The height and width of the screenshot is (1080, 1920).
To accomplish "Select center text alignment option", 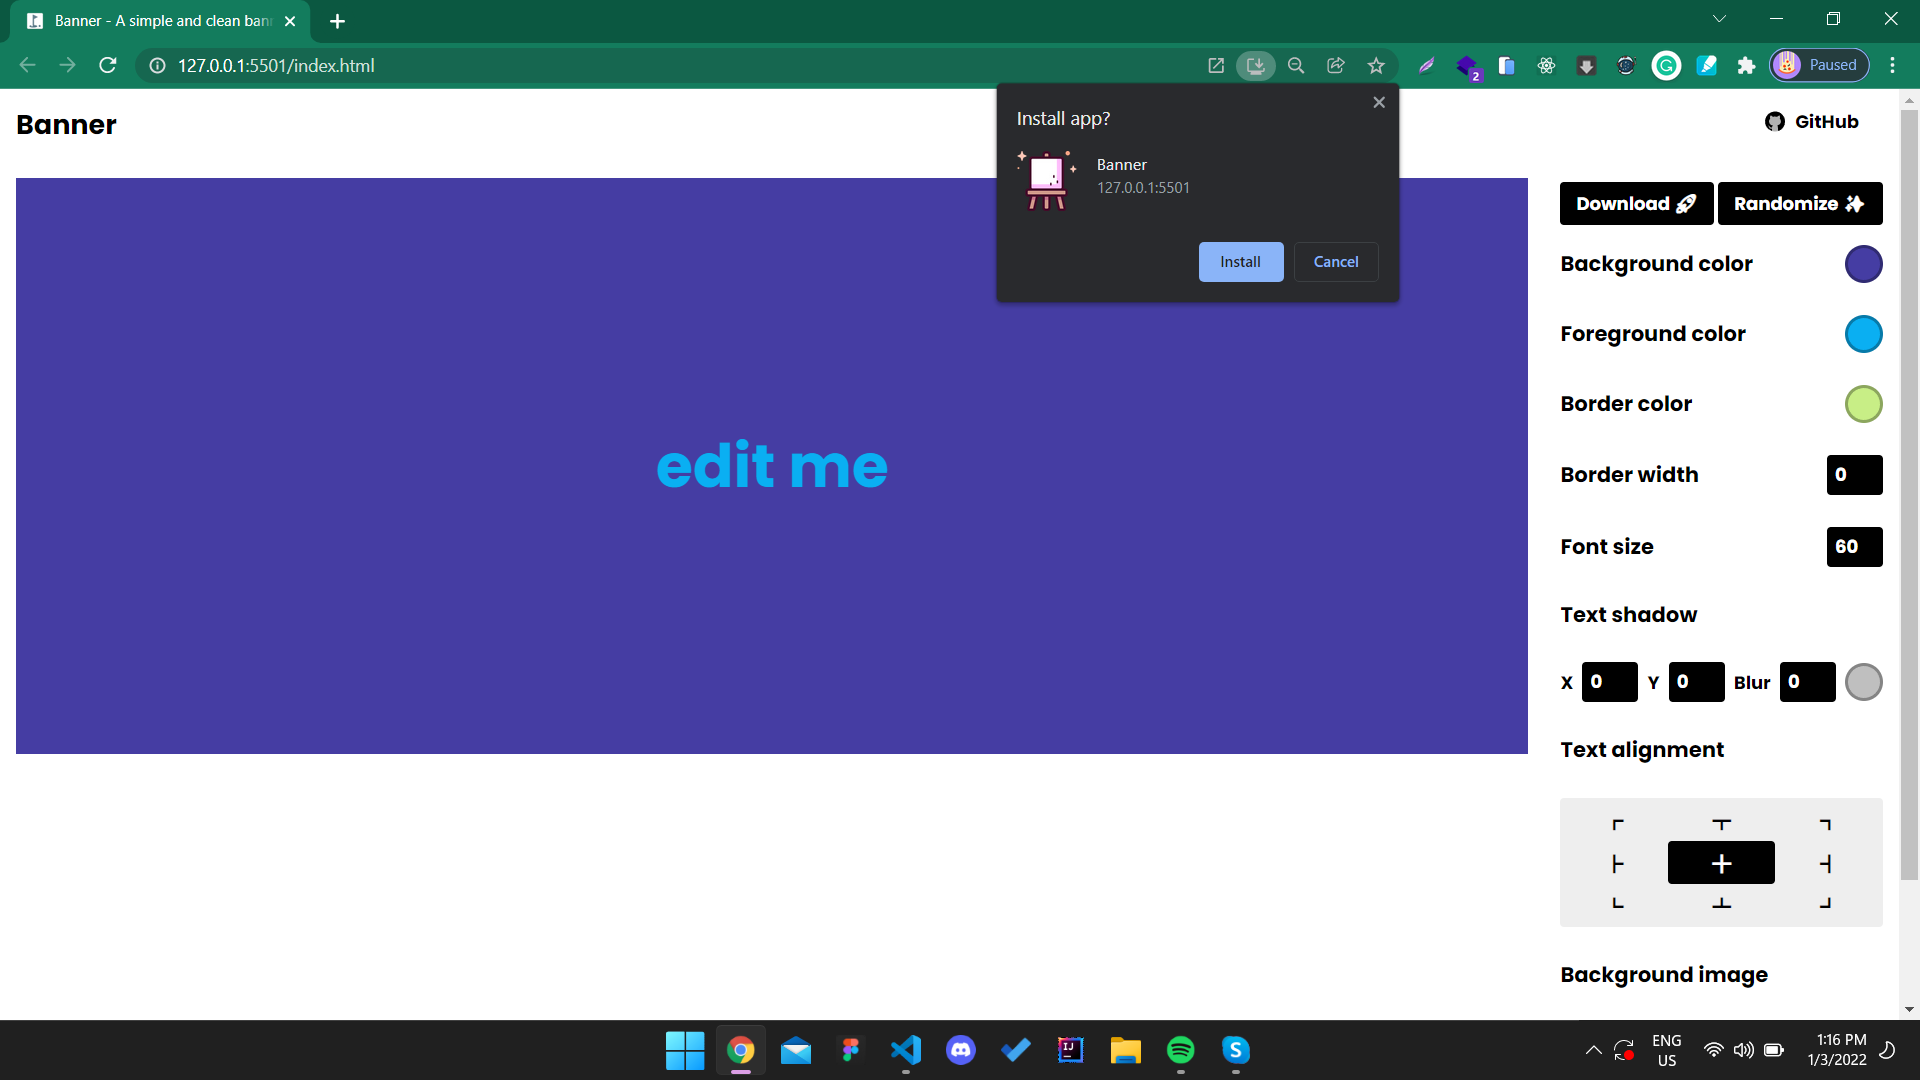I will pos(1721,863).
